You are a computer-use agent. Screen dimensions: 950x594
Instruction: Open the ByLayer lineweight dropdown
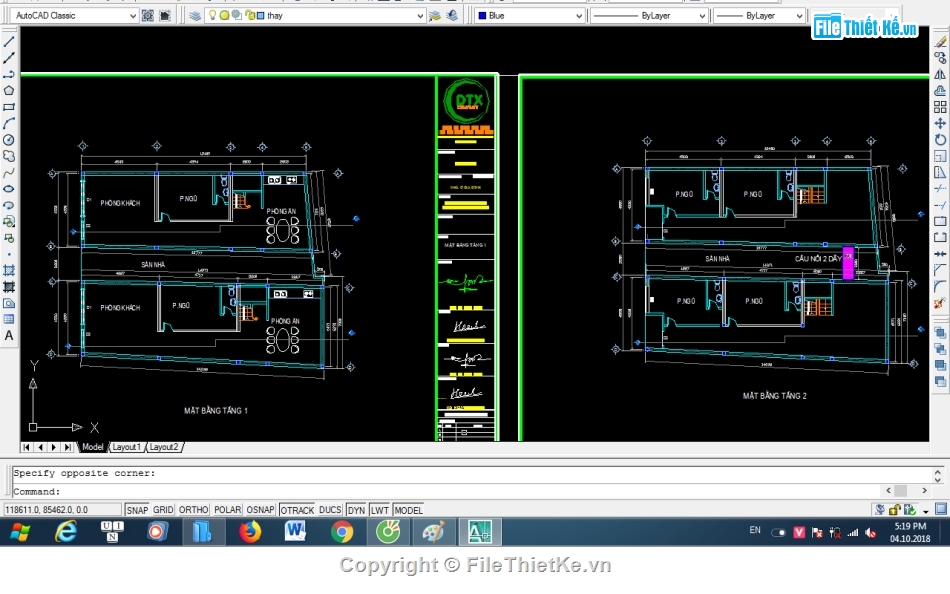[759, 16]
